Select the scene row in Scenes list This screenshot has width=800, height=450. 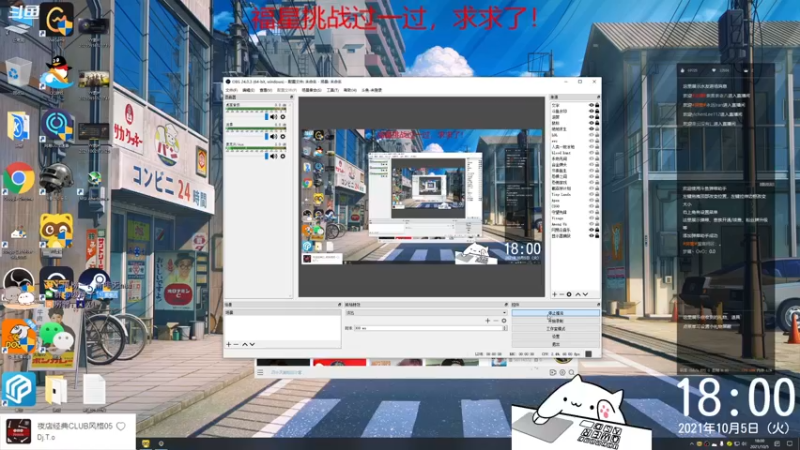click(x=283, y=312)
